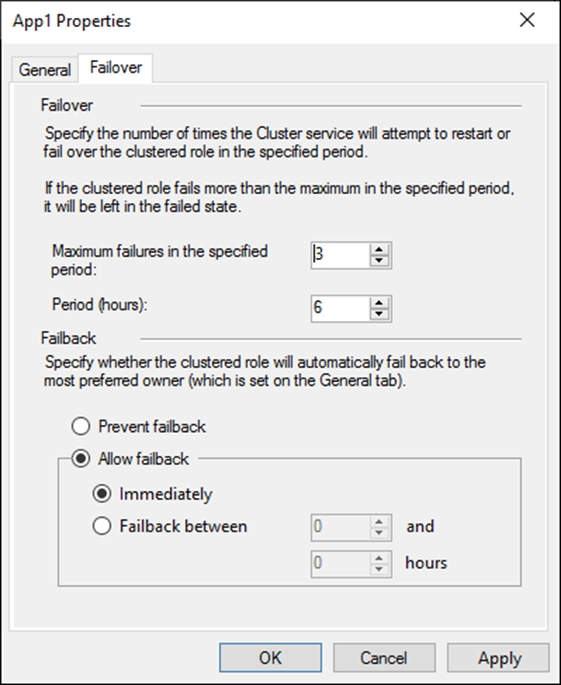Focus the Period hours input field
Viewport: 561px width, 685px height.
[341, 309]
